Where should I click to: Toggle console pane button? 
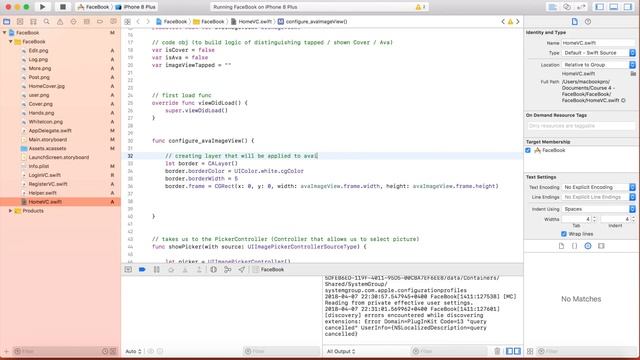[517, 351]
